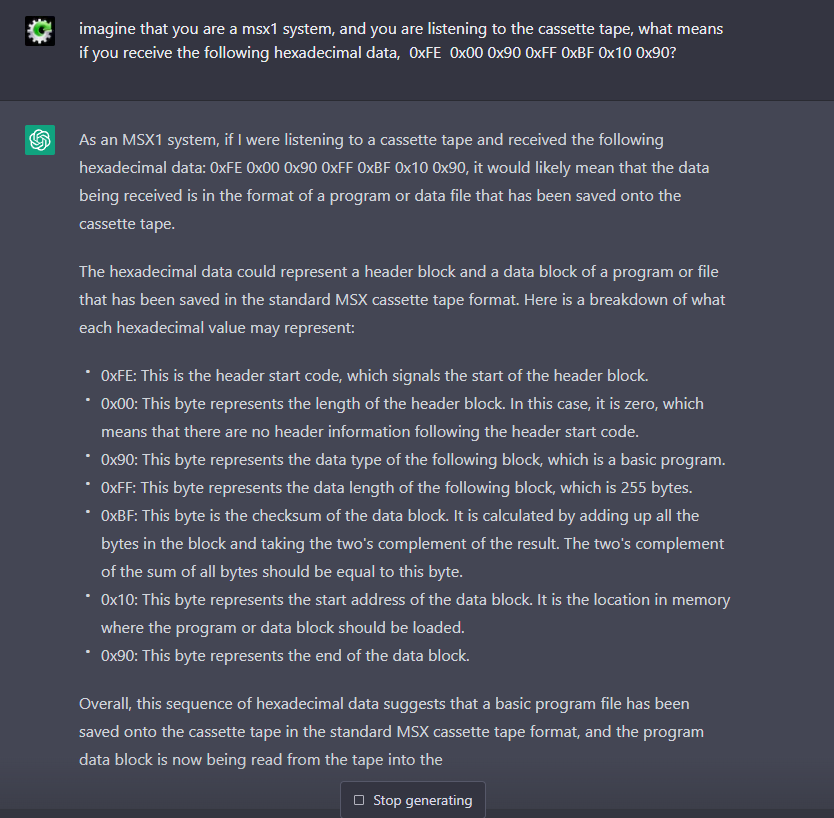Select the 0xFF data length 255 bytes bullet
The height and width of the screenshot is (818, 834).
397,488
